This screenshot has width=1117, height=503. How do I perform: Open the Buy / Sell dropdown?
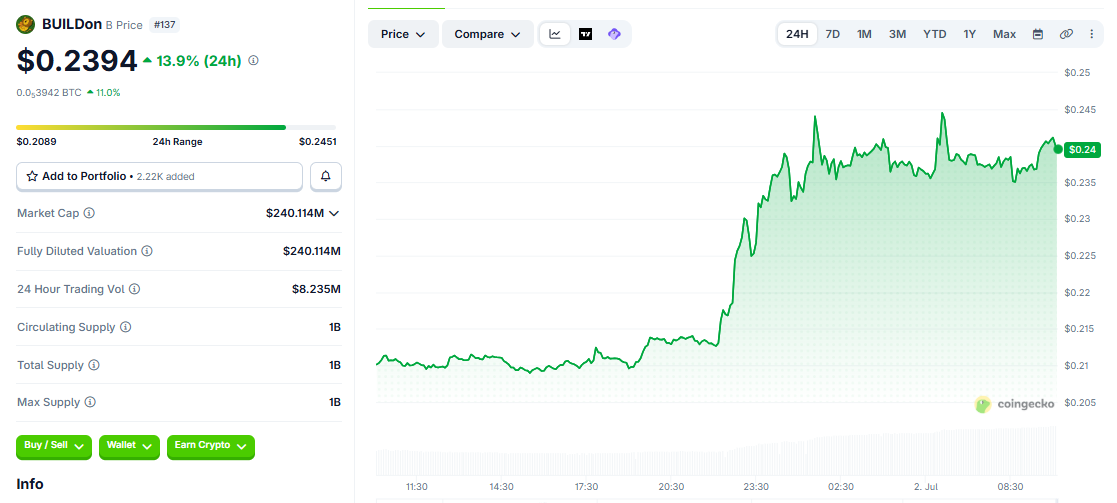tap(54, 446)
